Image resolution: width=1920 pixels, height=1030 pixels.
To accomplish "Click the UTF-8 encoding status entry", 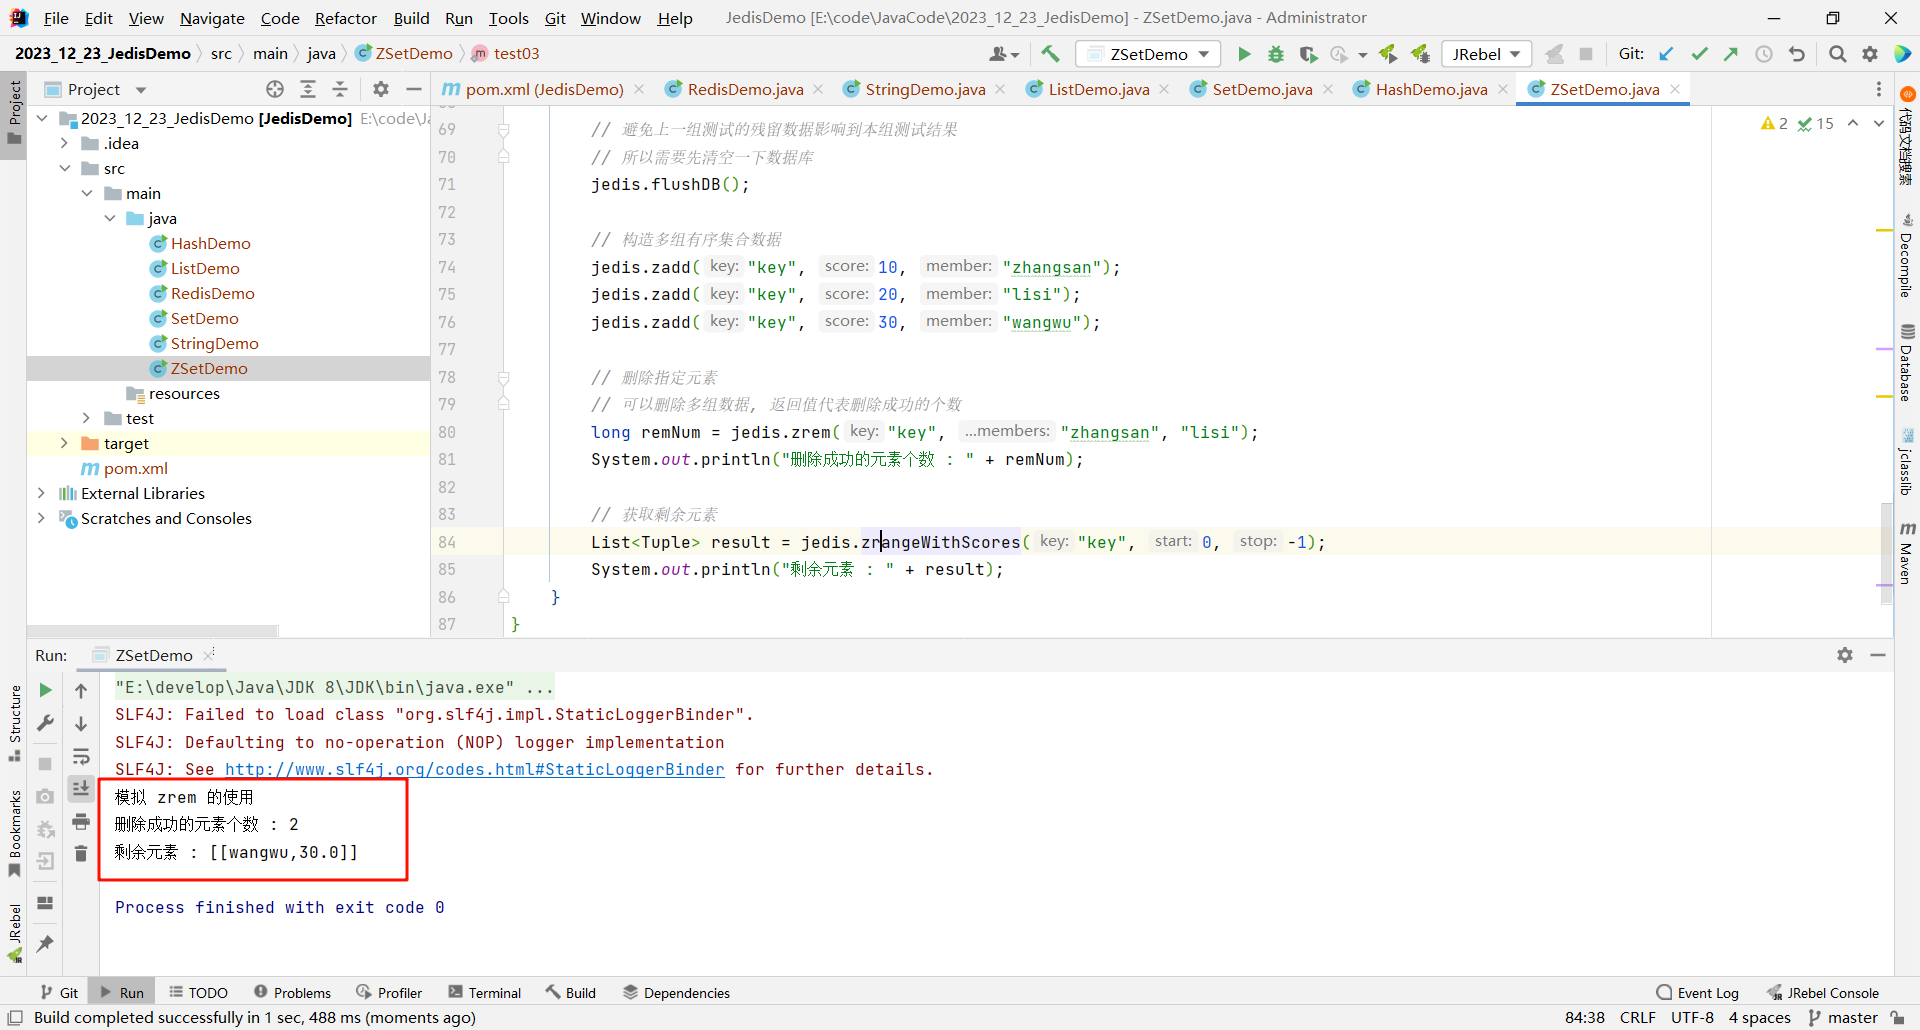I will click(x=1692, y=1017).
